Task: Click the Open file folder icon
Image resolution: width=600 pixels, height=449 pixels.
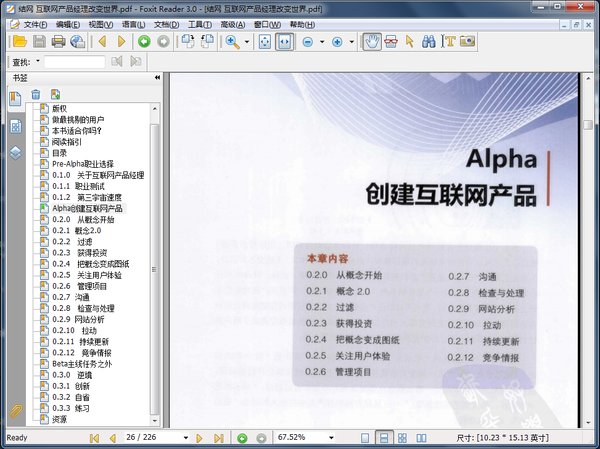Action: pos(19,41)
